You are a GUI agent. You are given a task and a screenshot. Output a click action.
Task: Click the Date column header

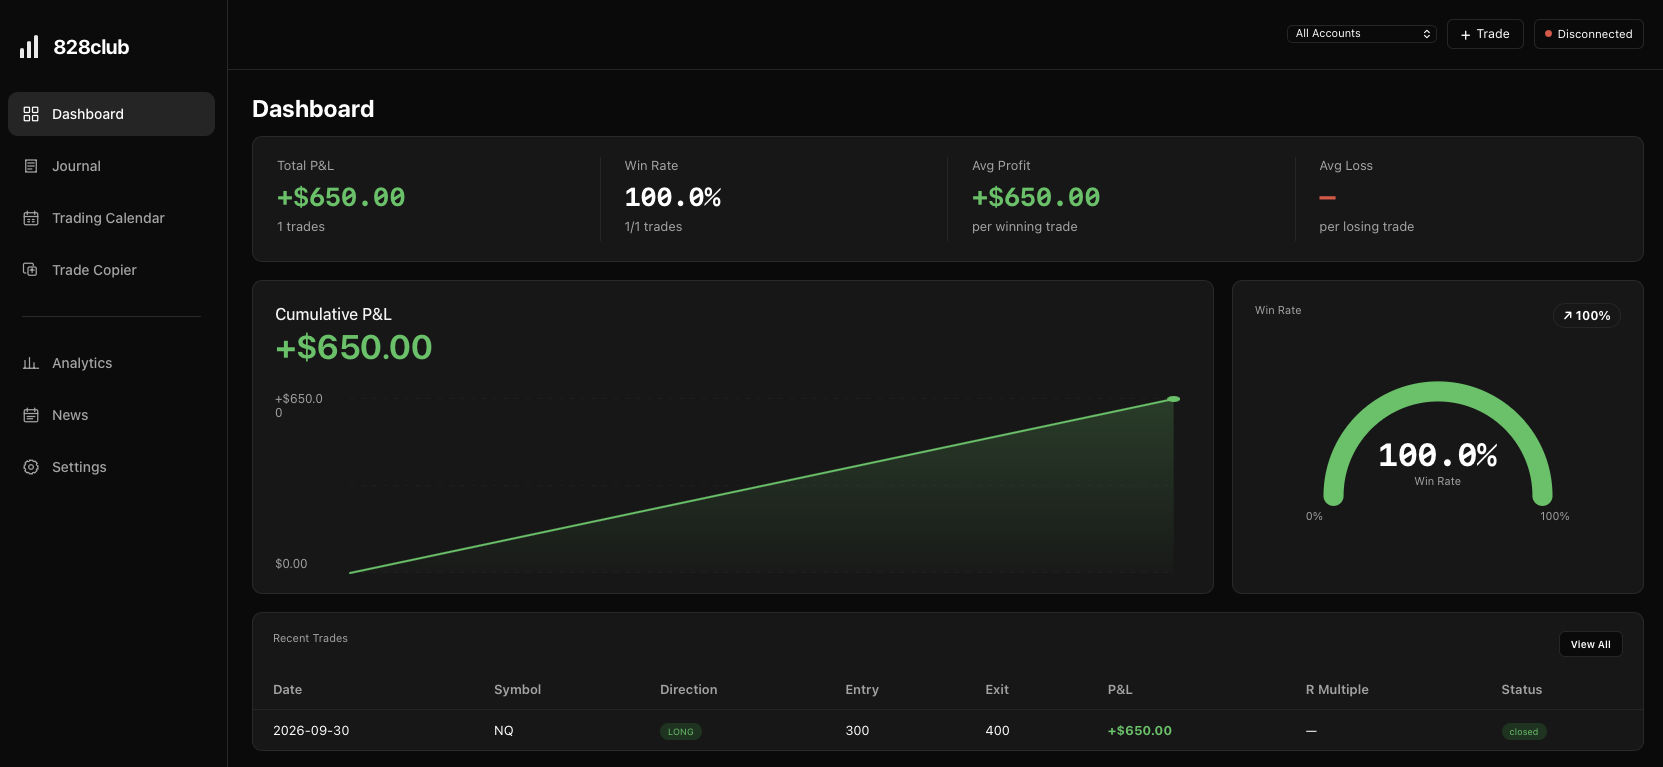pos(288,690)
